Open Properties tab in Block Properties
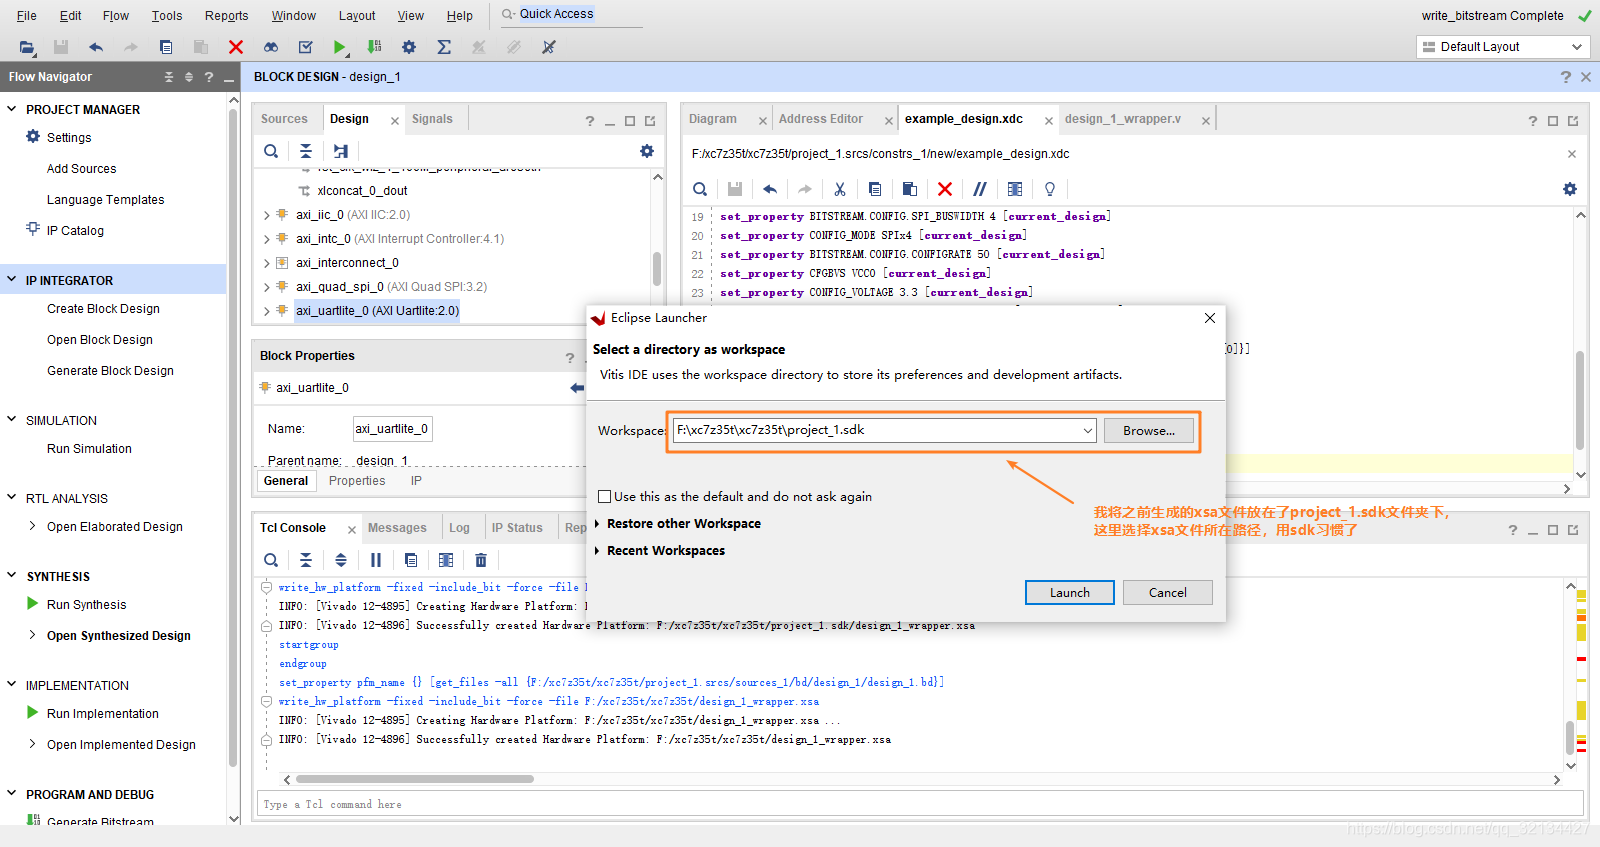Image resolution: width=1600 pixels, height=847 pixels. pyautogui.click(x=357, y=481)
